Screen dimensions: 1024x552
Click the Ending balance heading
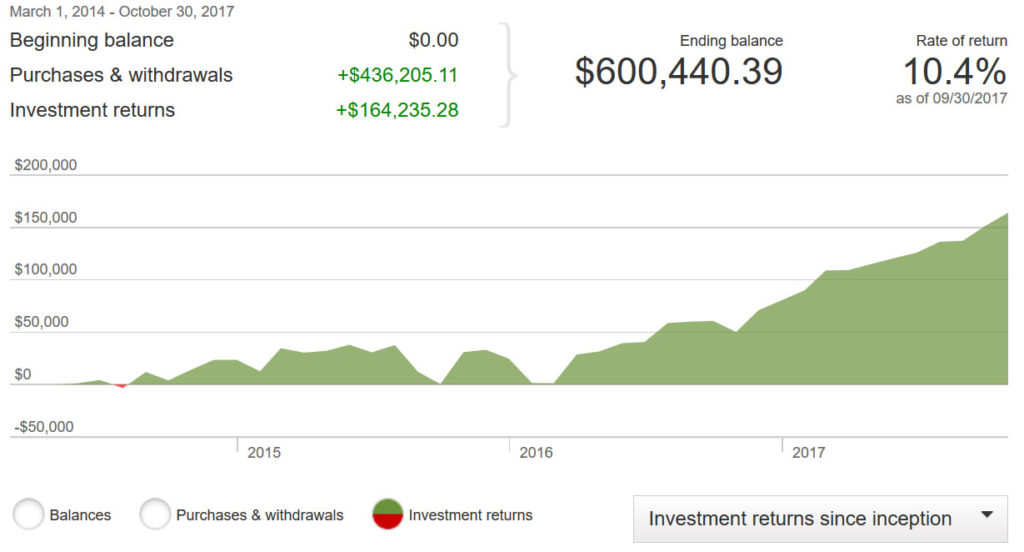click(731, 41)
